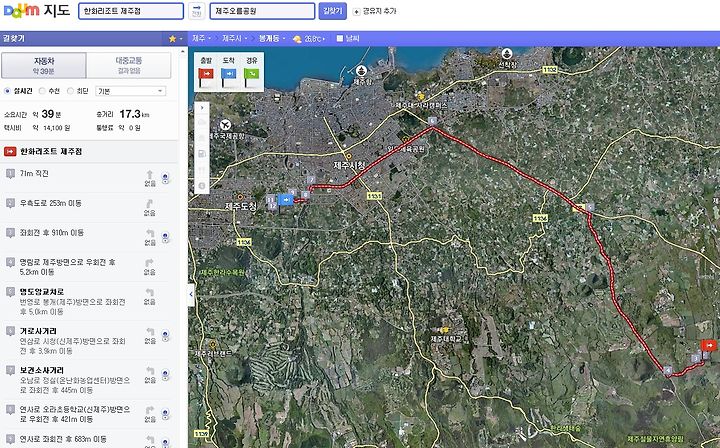Screen dimensions: 720x448
Task: Add a waypoint with 경유지 추가
Action: (375, 11)
